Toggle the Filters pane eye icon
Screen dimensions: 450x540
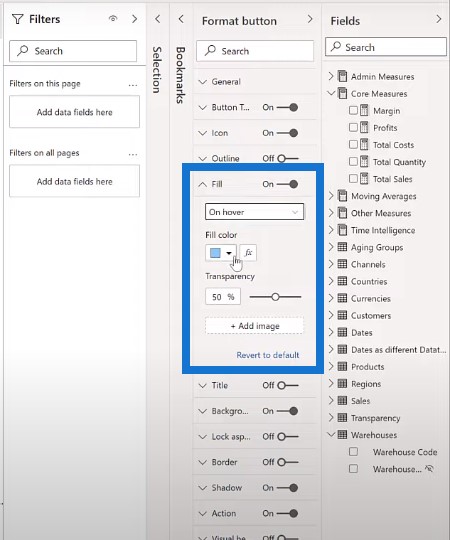click(113, 19)
